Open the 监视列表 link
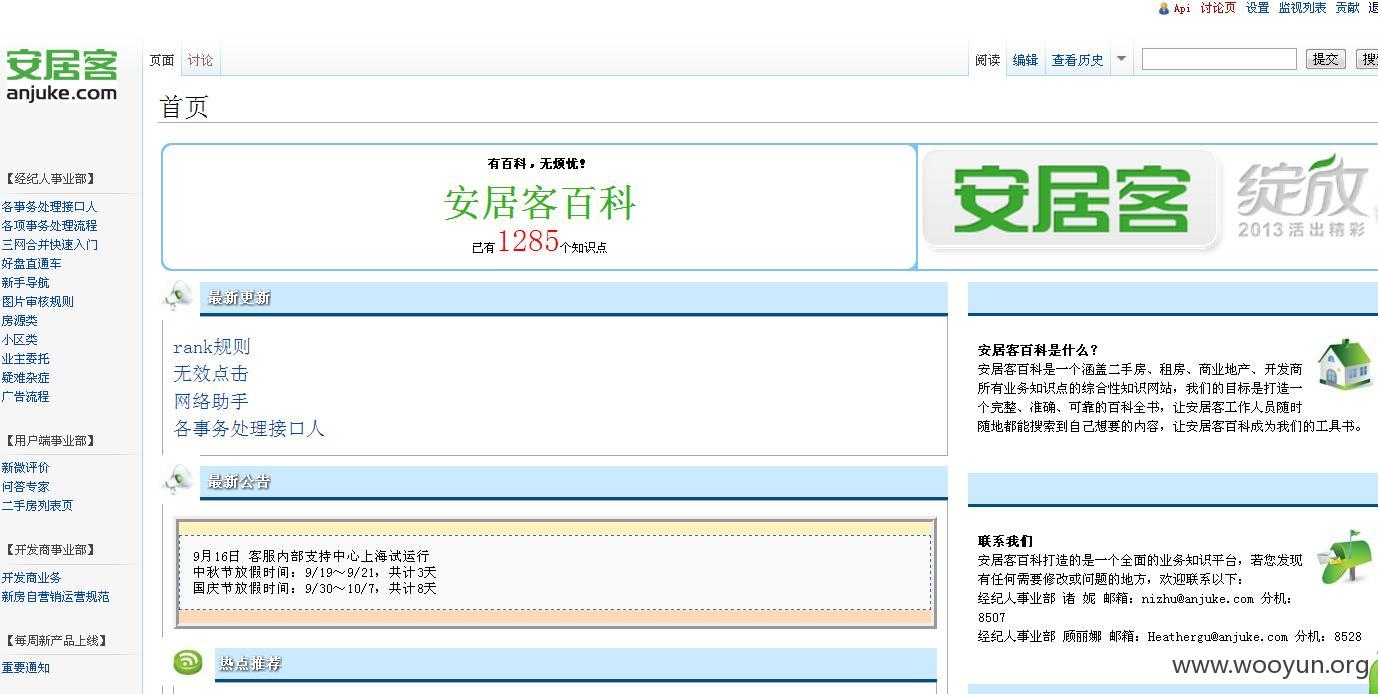The height and width of the screenshot is (694, 1378). 1302,8
